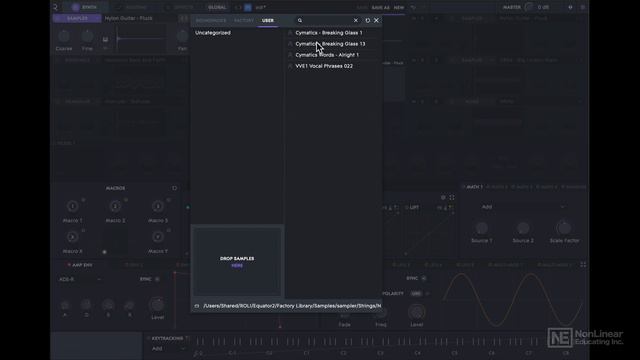Click the NEW preset button
Viewport: 640px width, 360px height.
(399, 7)
